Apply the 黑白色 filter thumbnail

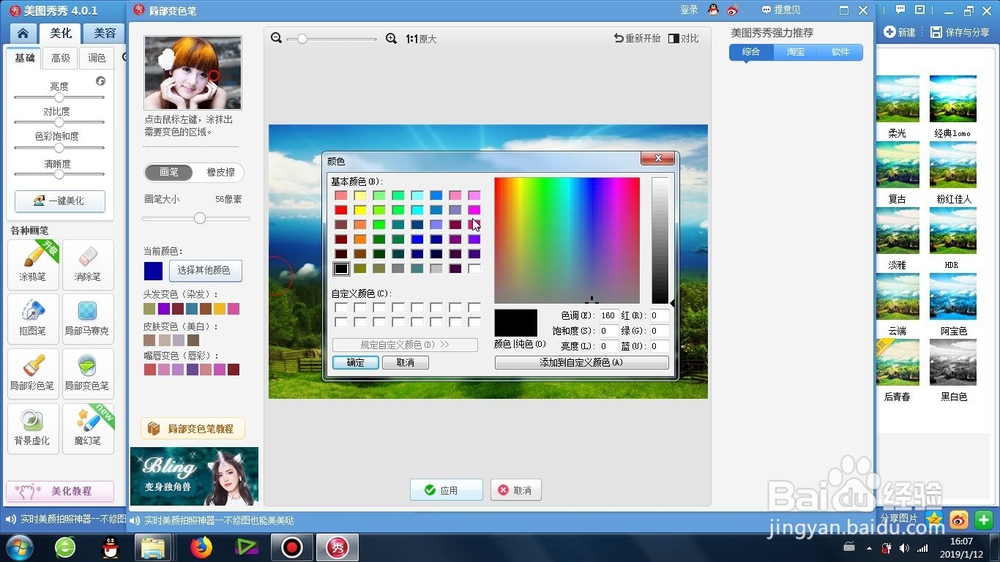click(x=953, y=362)
